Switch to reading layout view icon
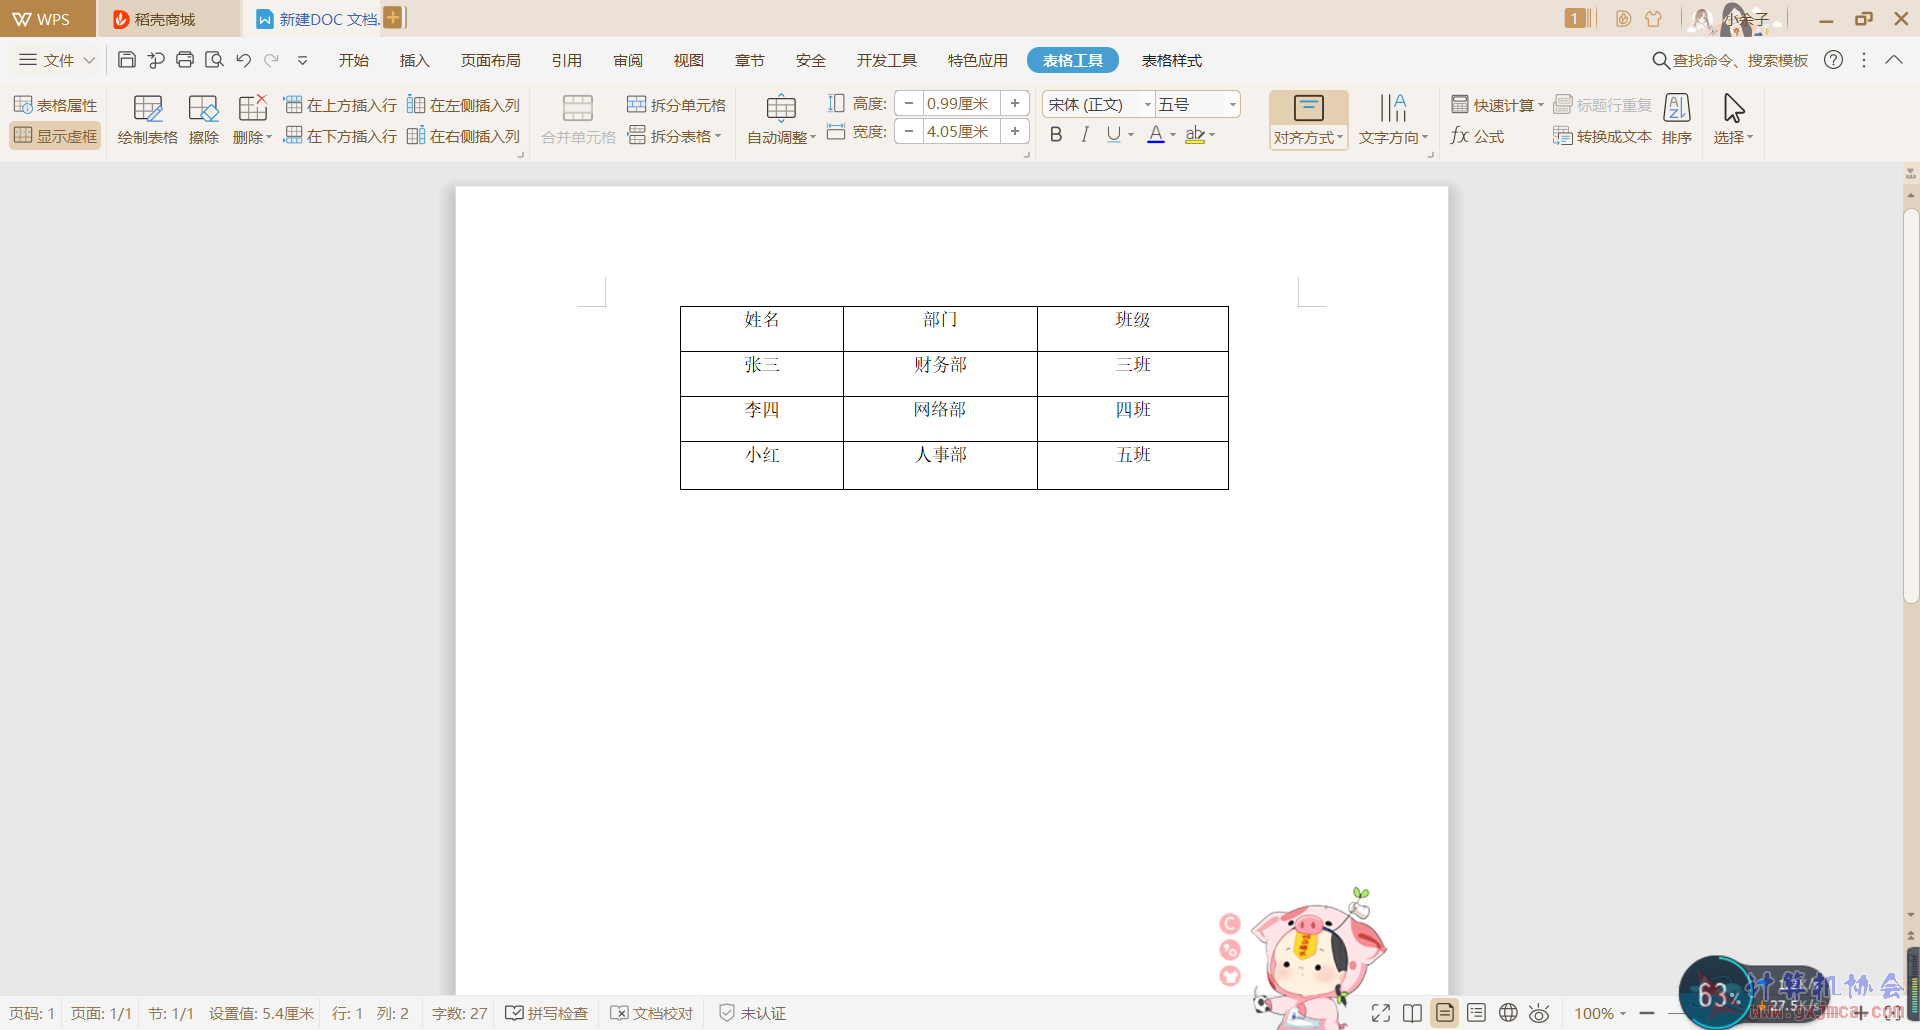1920x1030 pixels. point(1412,1013)
